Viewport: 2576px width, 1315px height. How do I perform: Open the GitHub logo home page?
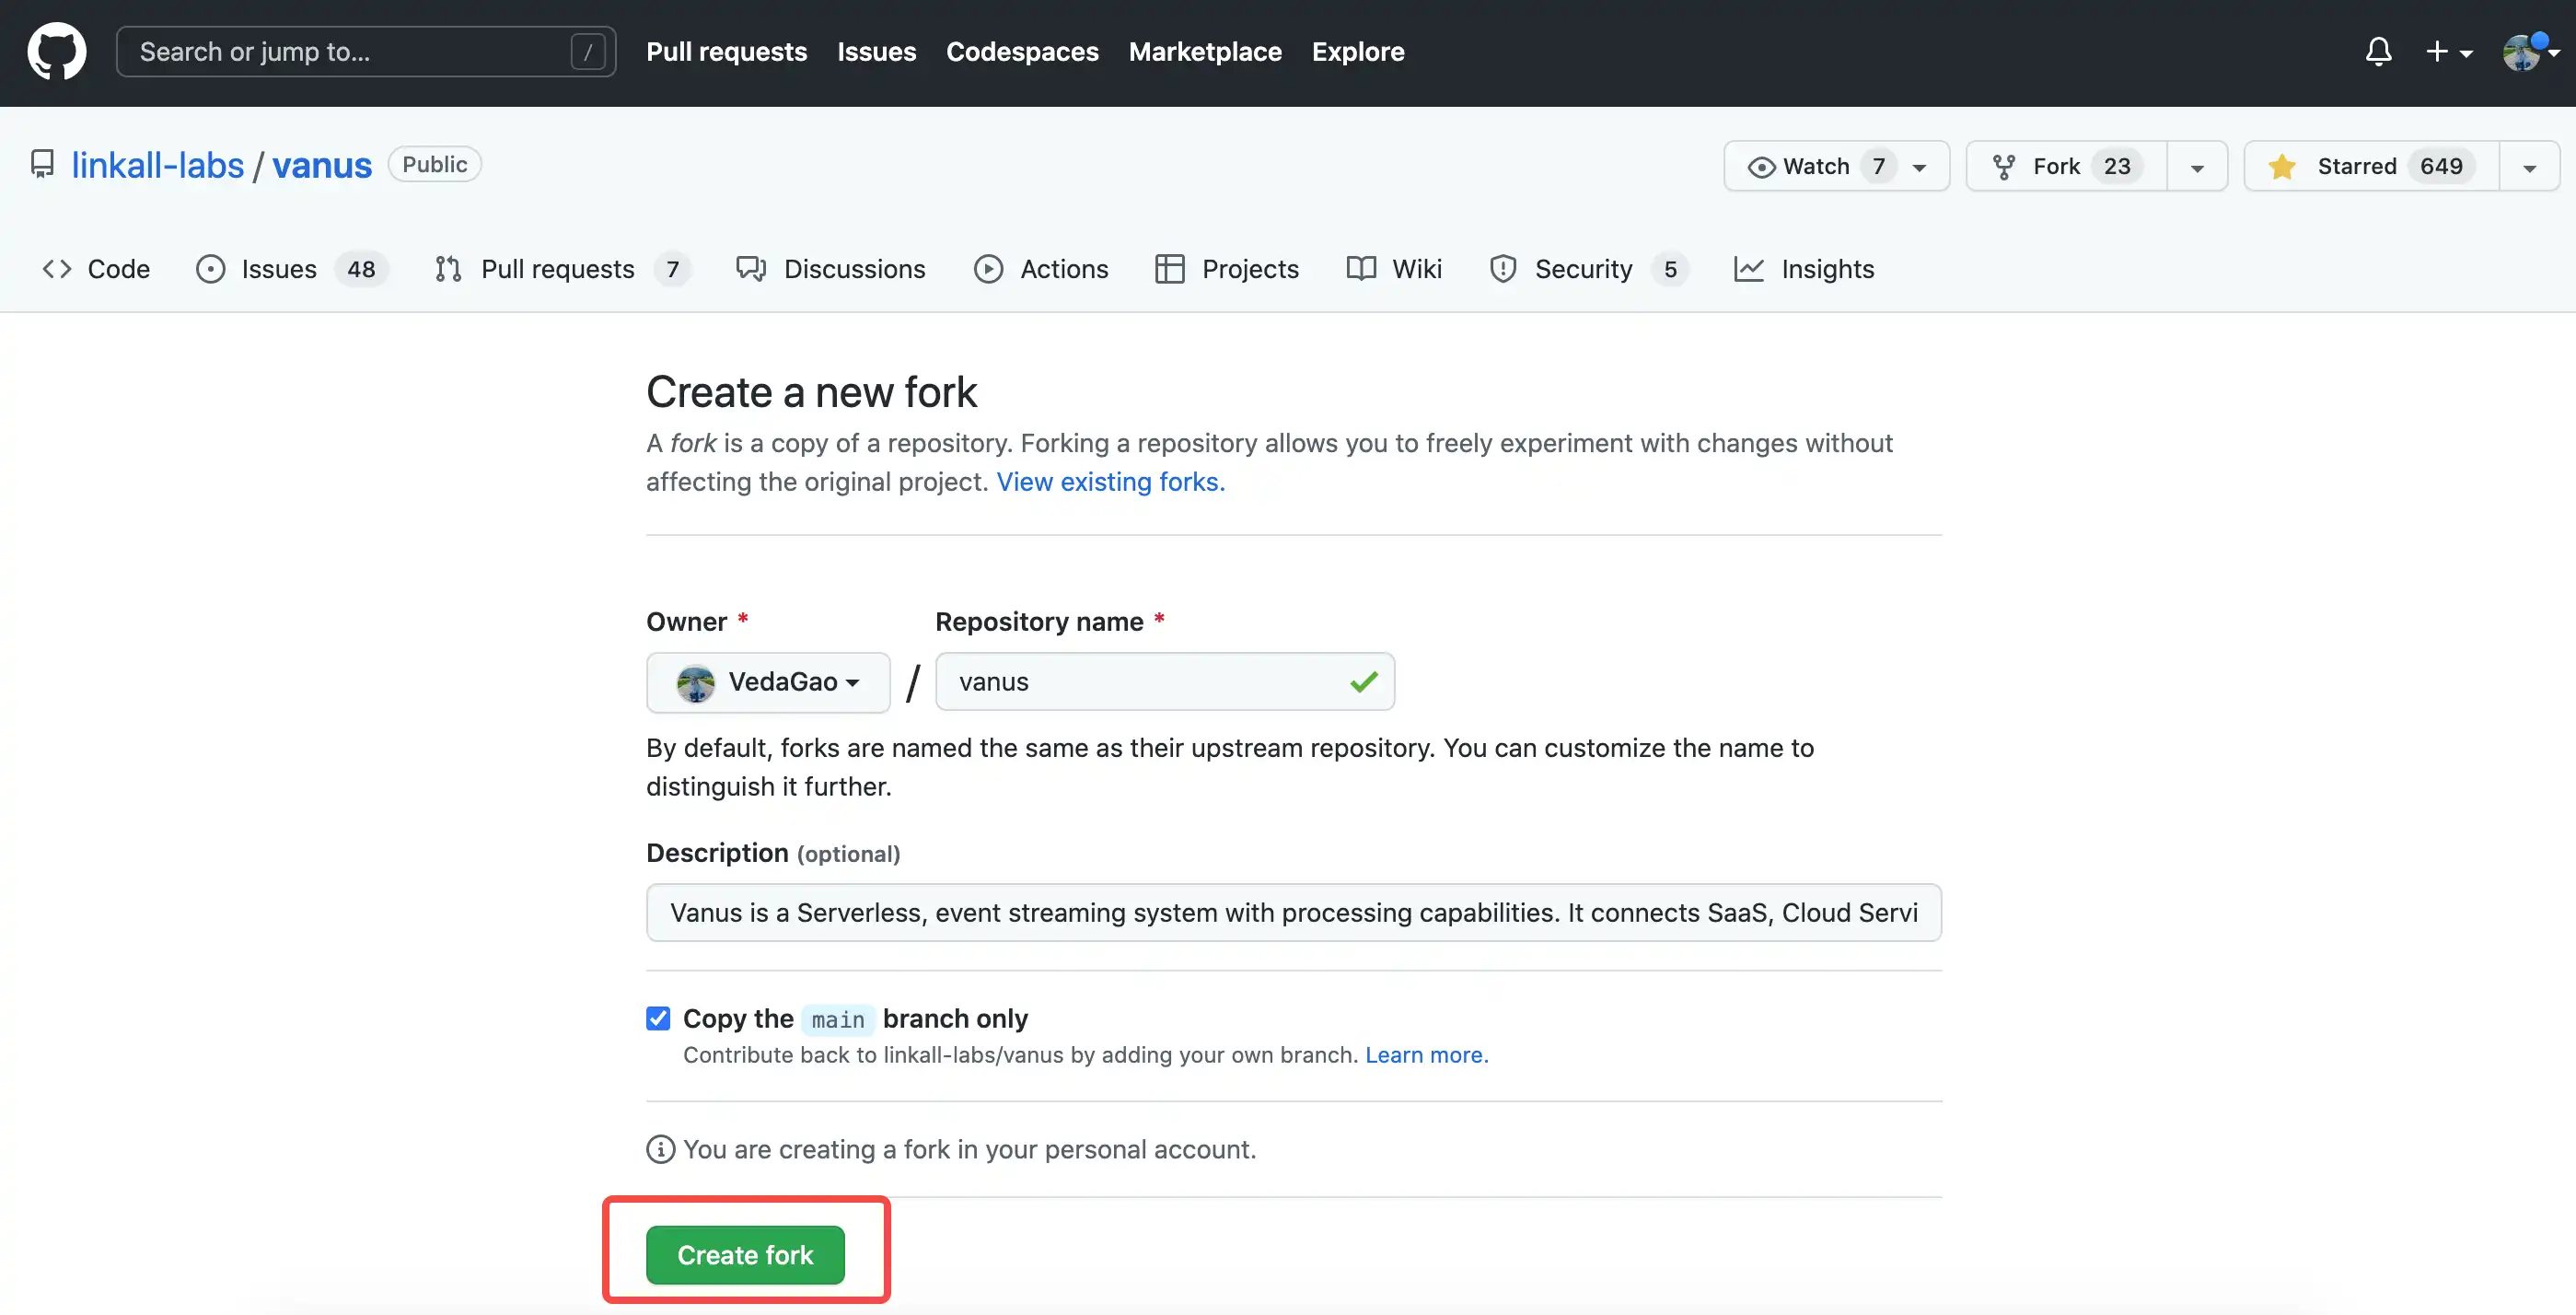tap(57, 51)
